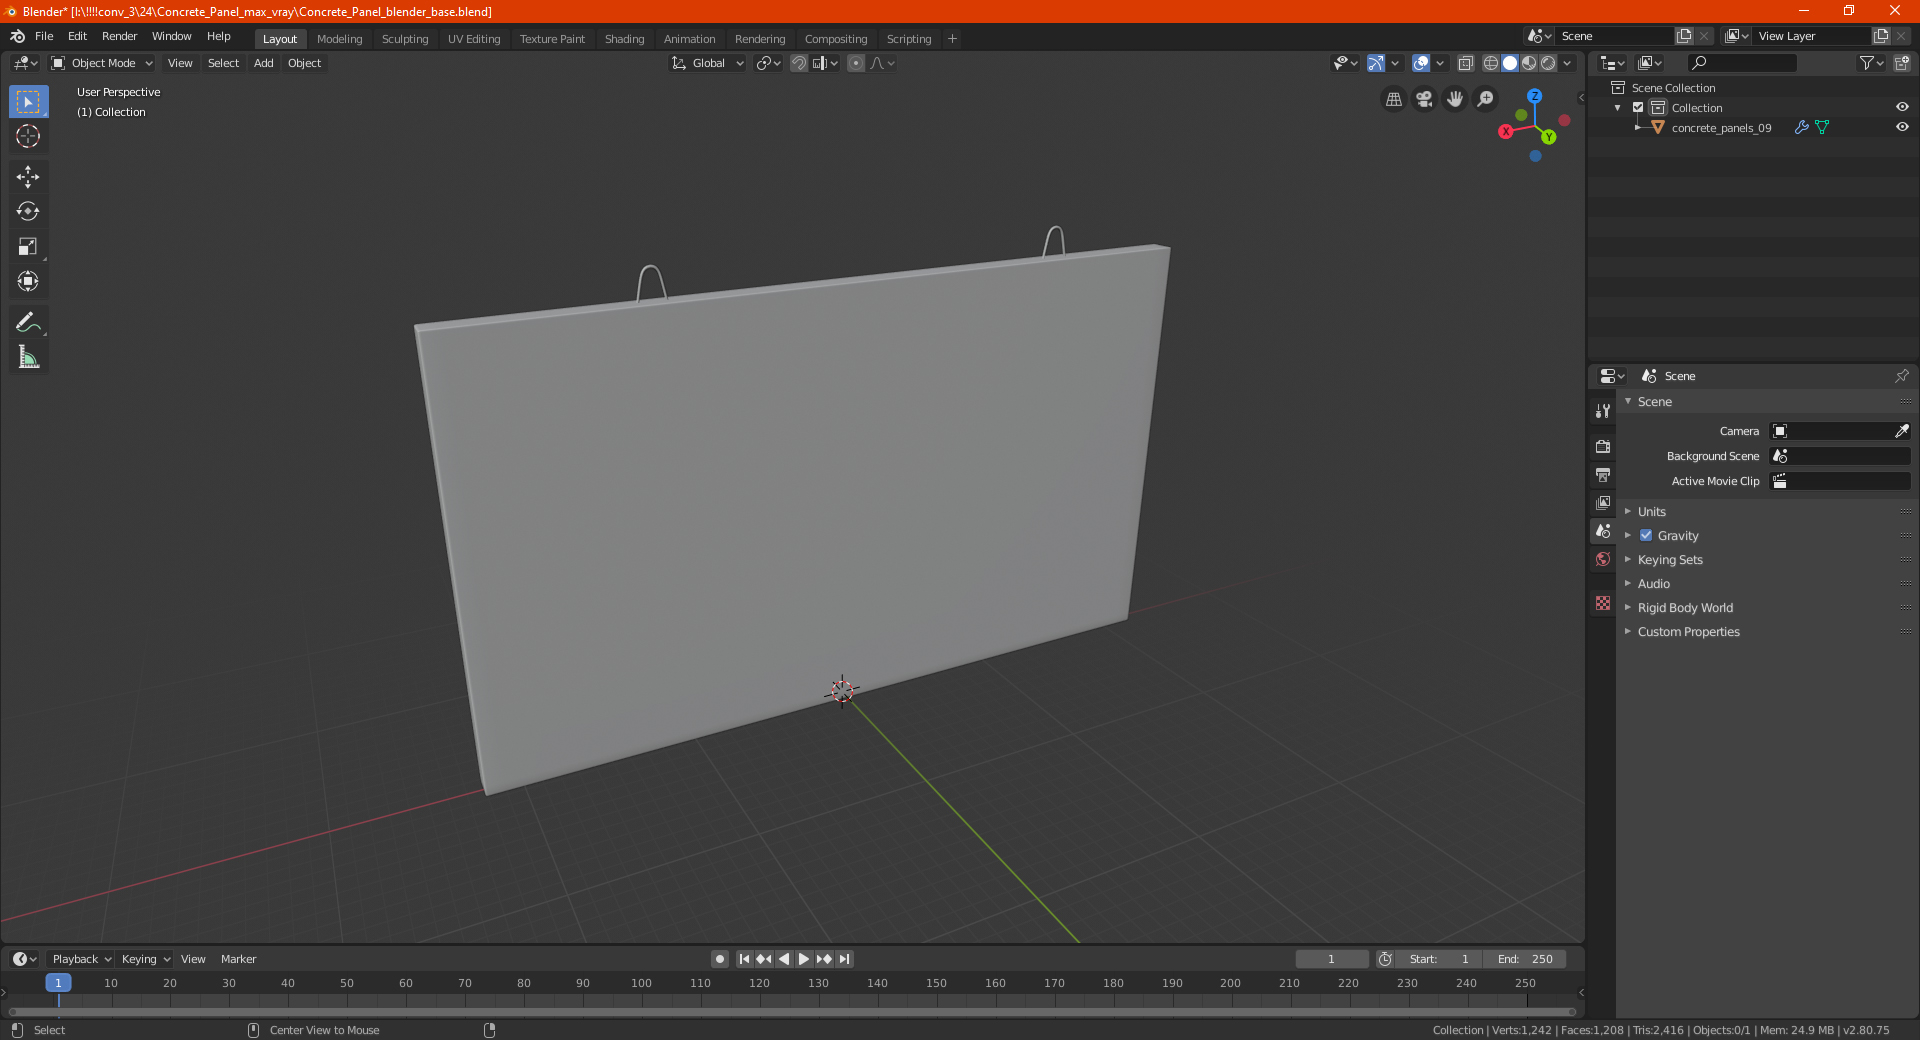Choose the Move tool
Image resolution: width=1920 pixels, height=1040 pixels.
tap(28, 177)
